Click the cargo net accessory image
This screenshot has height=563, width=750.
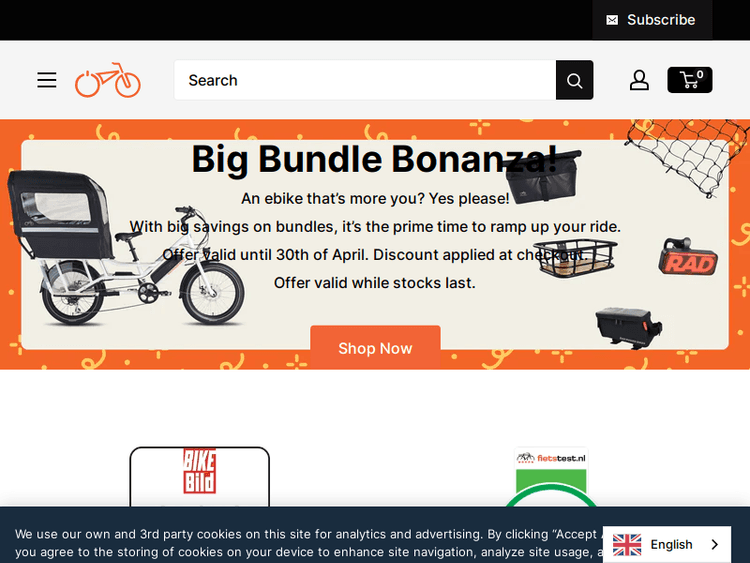click(x=687, y=158)
